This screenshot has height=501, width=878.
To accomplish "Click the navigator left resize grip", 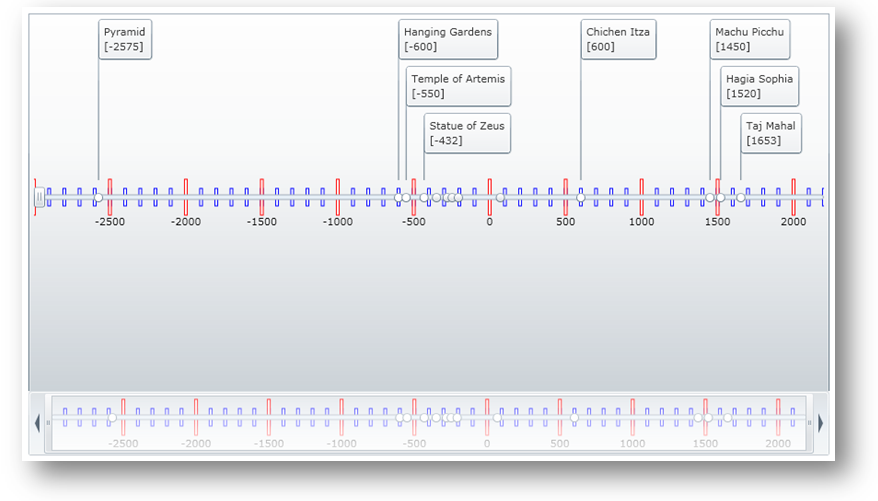I will (x=47, y=423).
